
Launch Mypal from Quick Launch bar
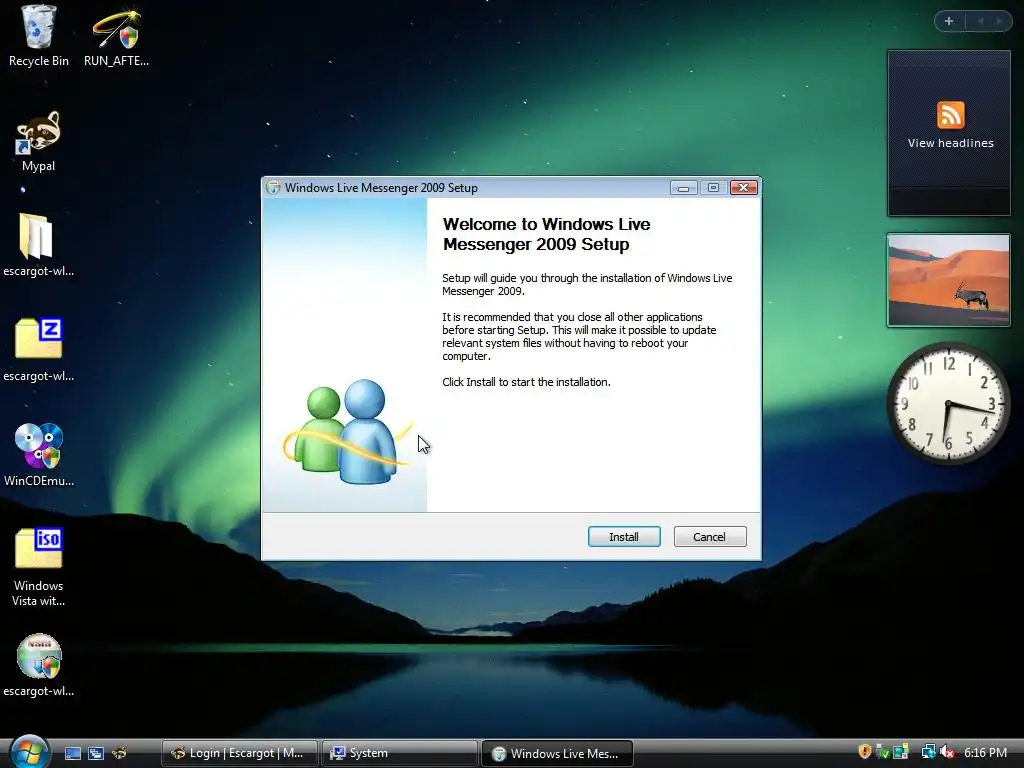coord(119,753)
